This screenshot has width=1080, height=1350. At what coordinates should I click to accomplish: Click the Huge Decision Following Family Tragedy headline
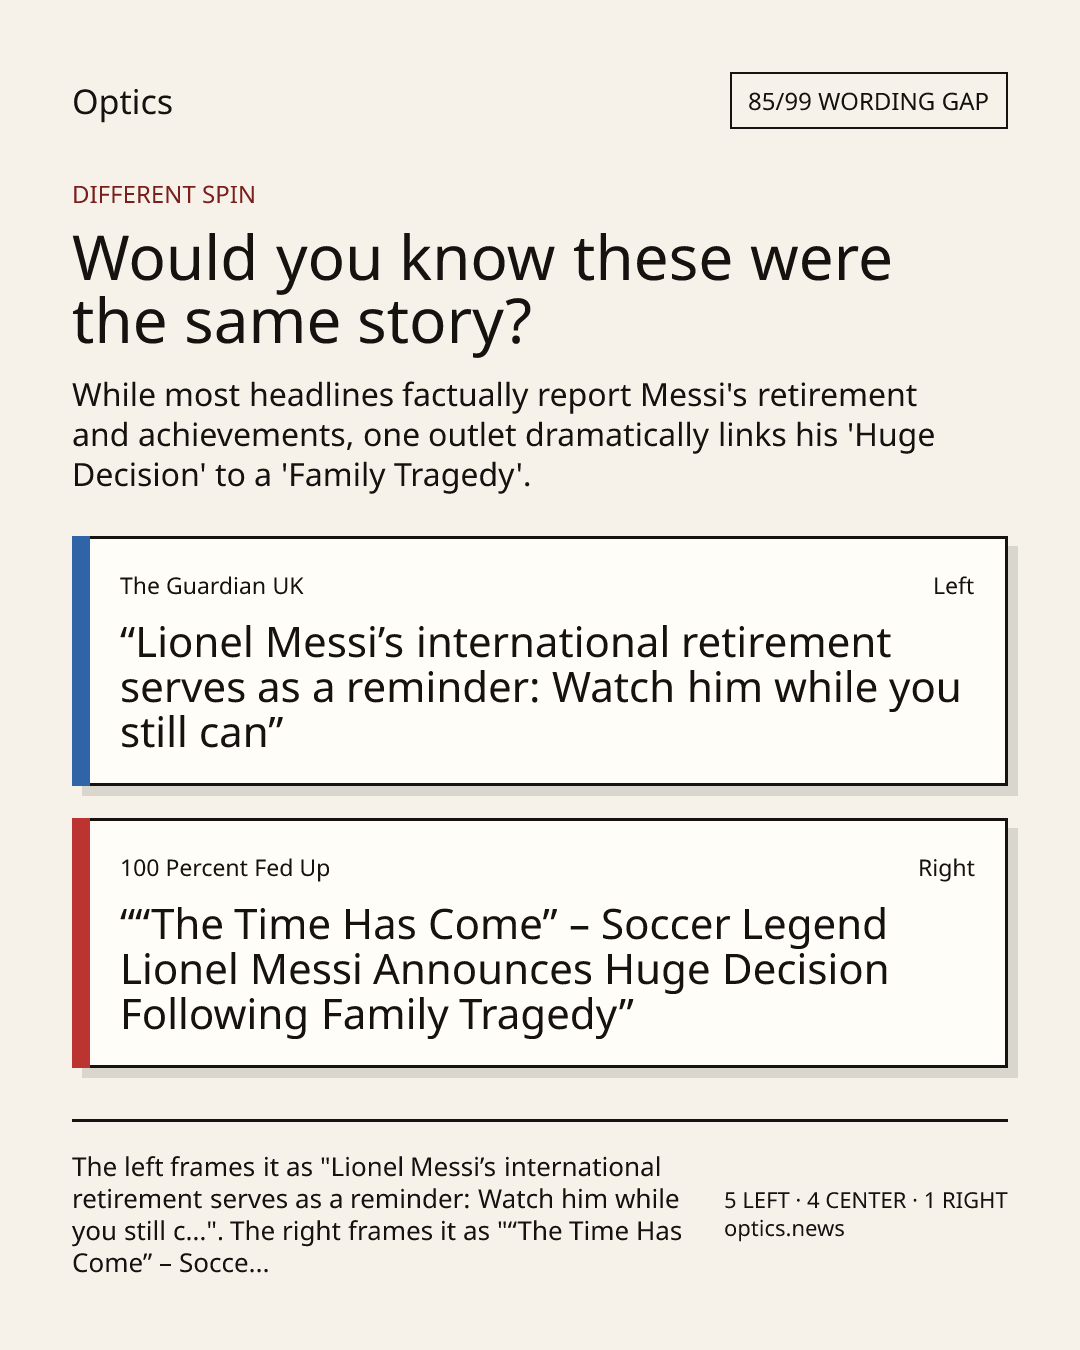tap(504, 969)
